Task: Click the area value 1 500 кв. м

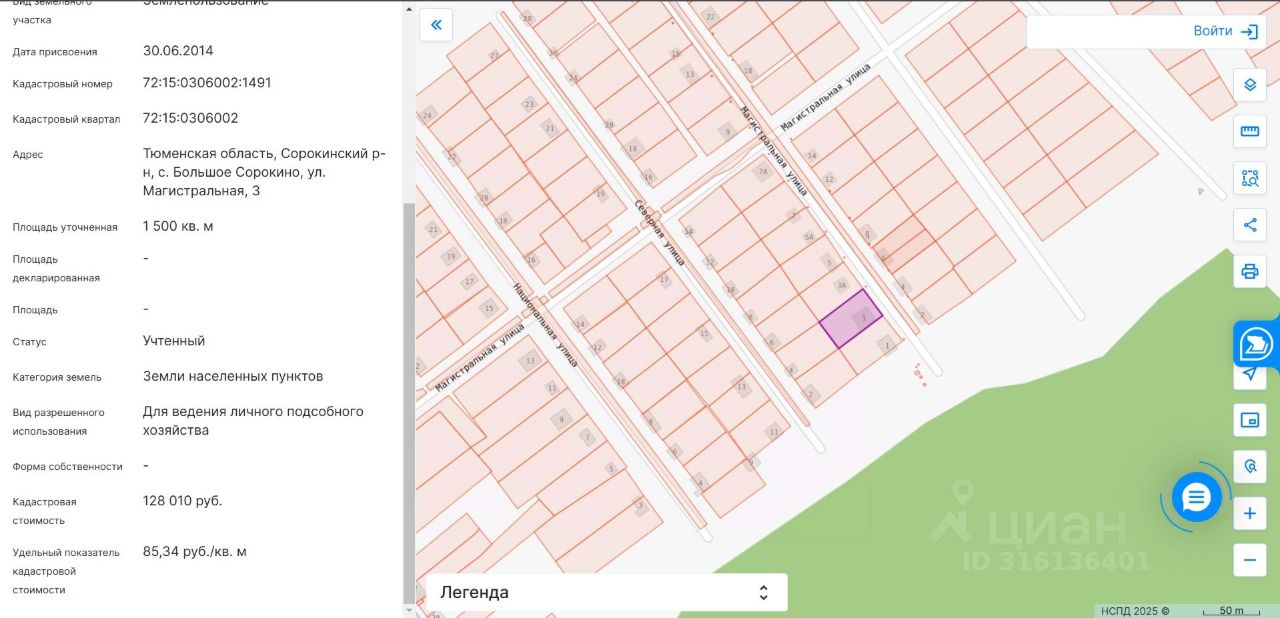Action: point(178,226)
